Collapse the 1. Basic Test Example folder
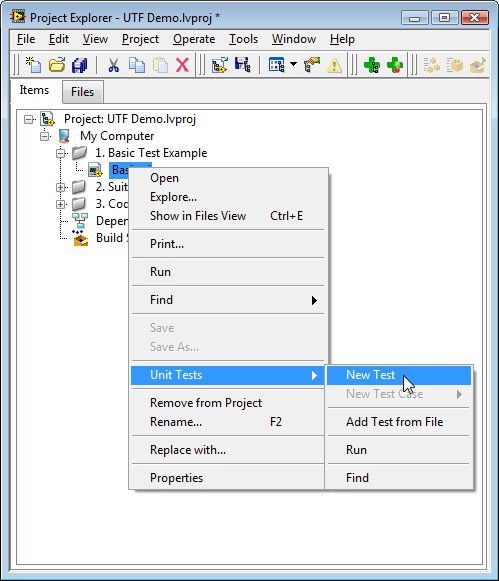This screenshot has height=581, width=499. click(60, 153)
